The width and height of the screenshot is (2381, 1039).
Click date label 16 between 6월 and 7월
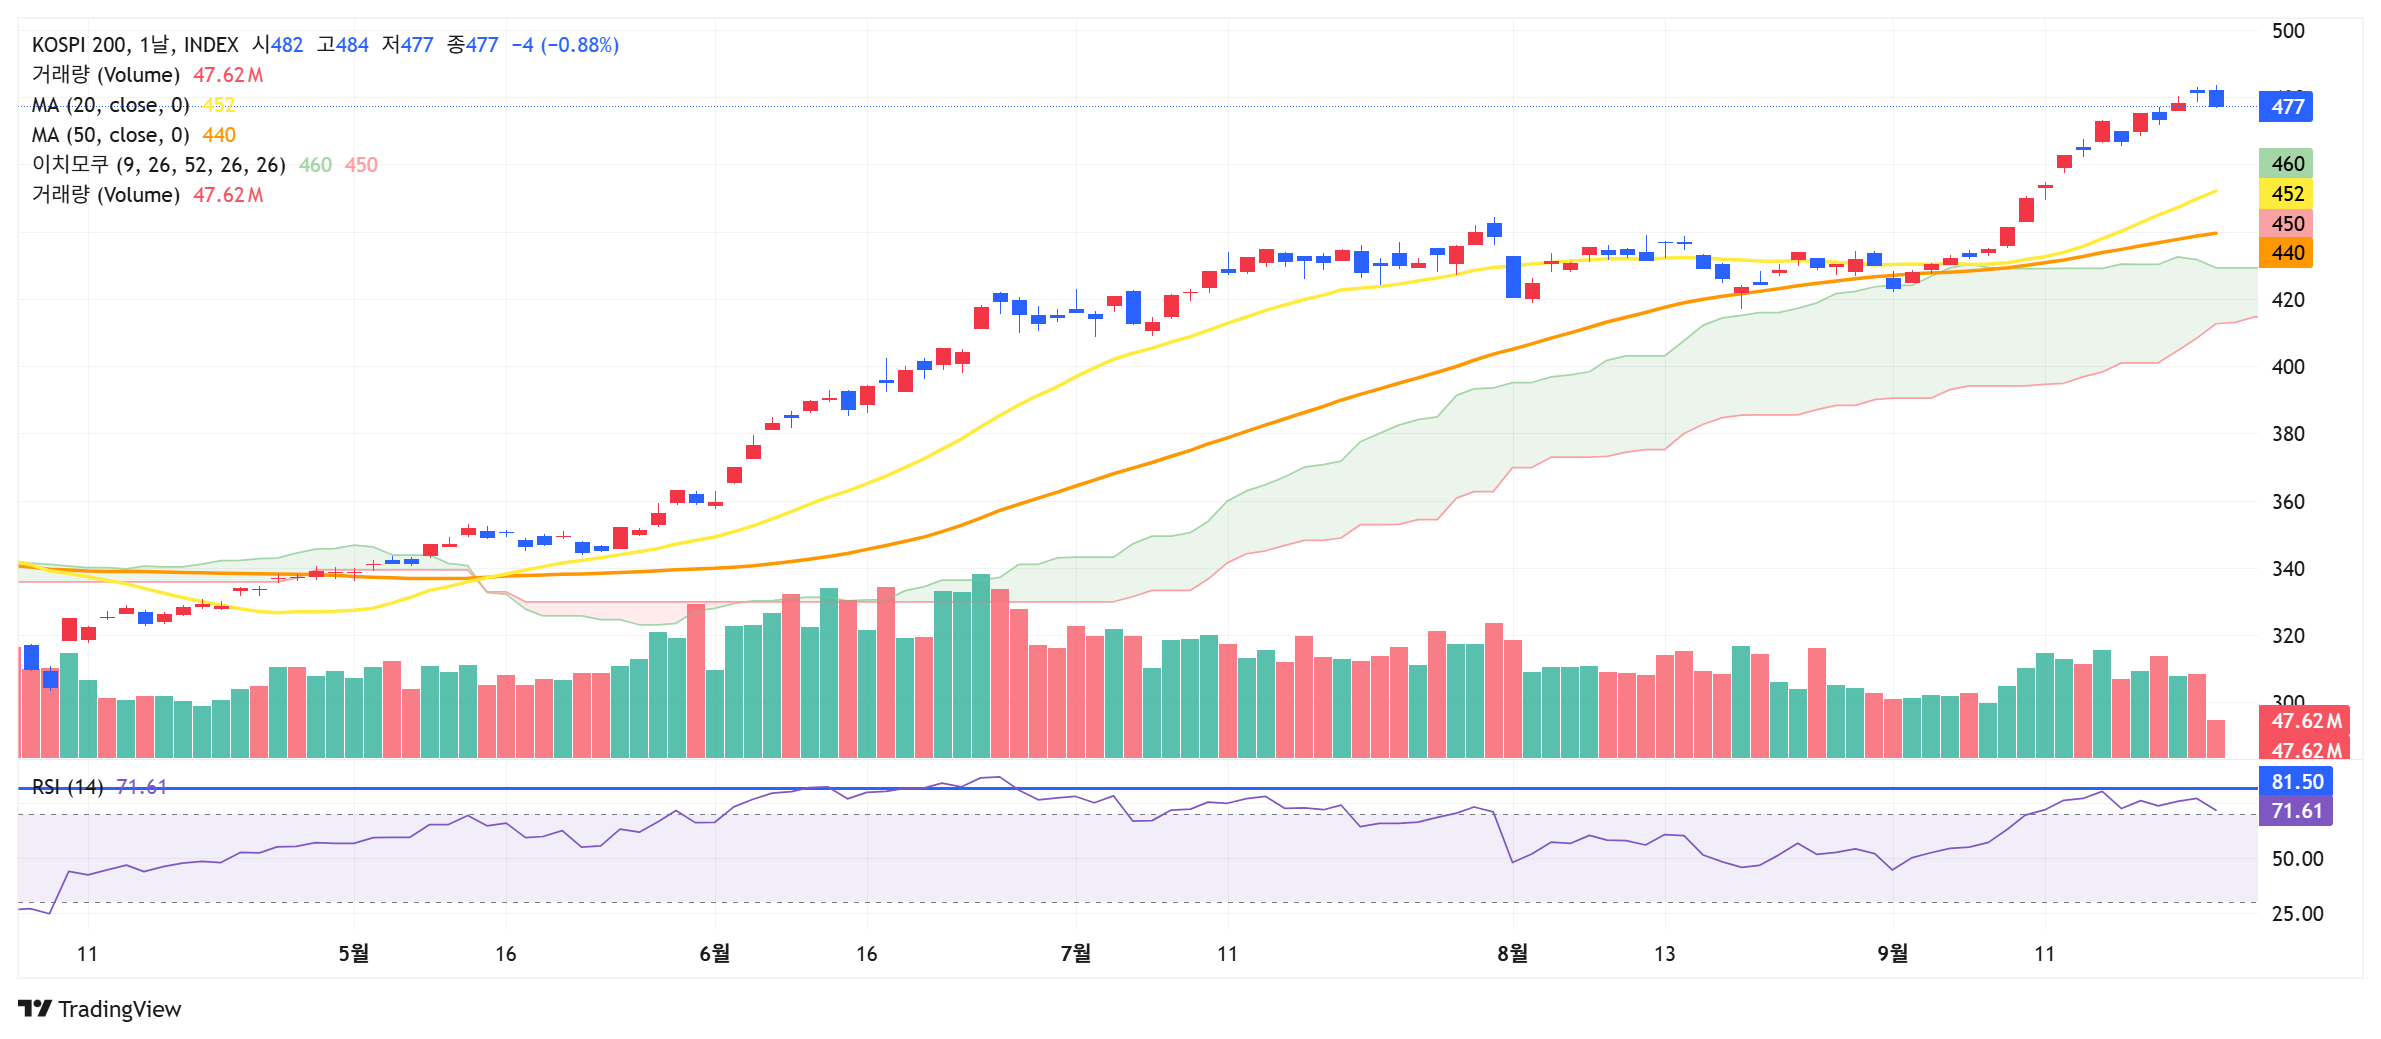point(867,954)
